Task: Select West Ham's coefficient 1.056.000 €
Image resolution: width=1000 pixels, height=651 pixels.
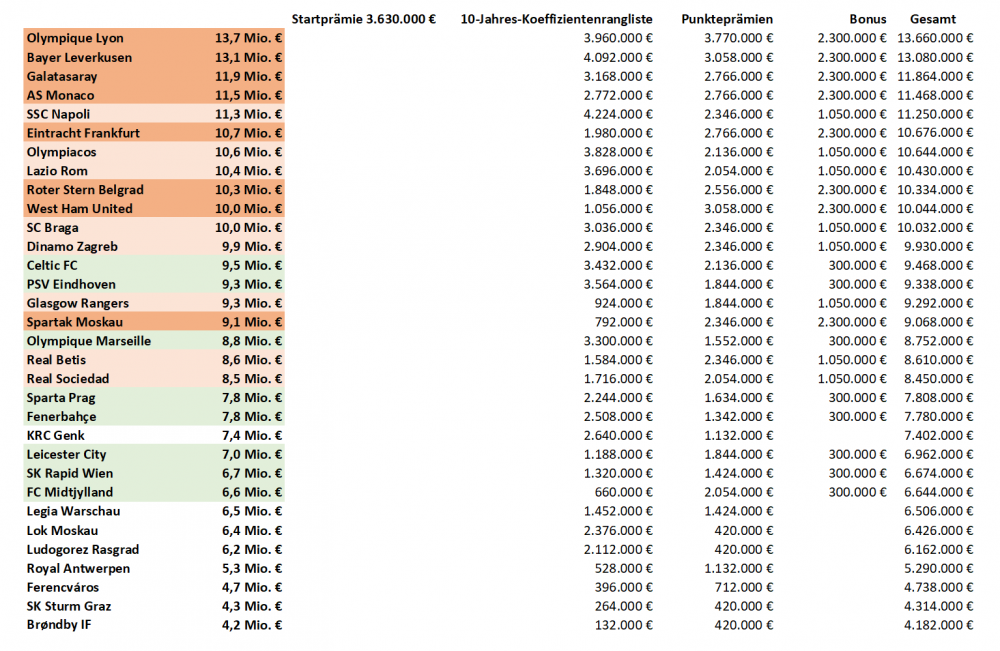Action: [618, 209]
